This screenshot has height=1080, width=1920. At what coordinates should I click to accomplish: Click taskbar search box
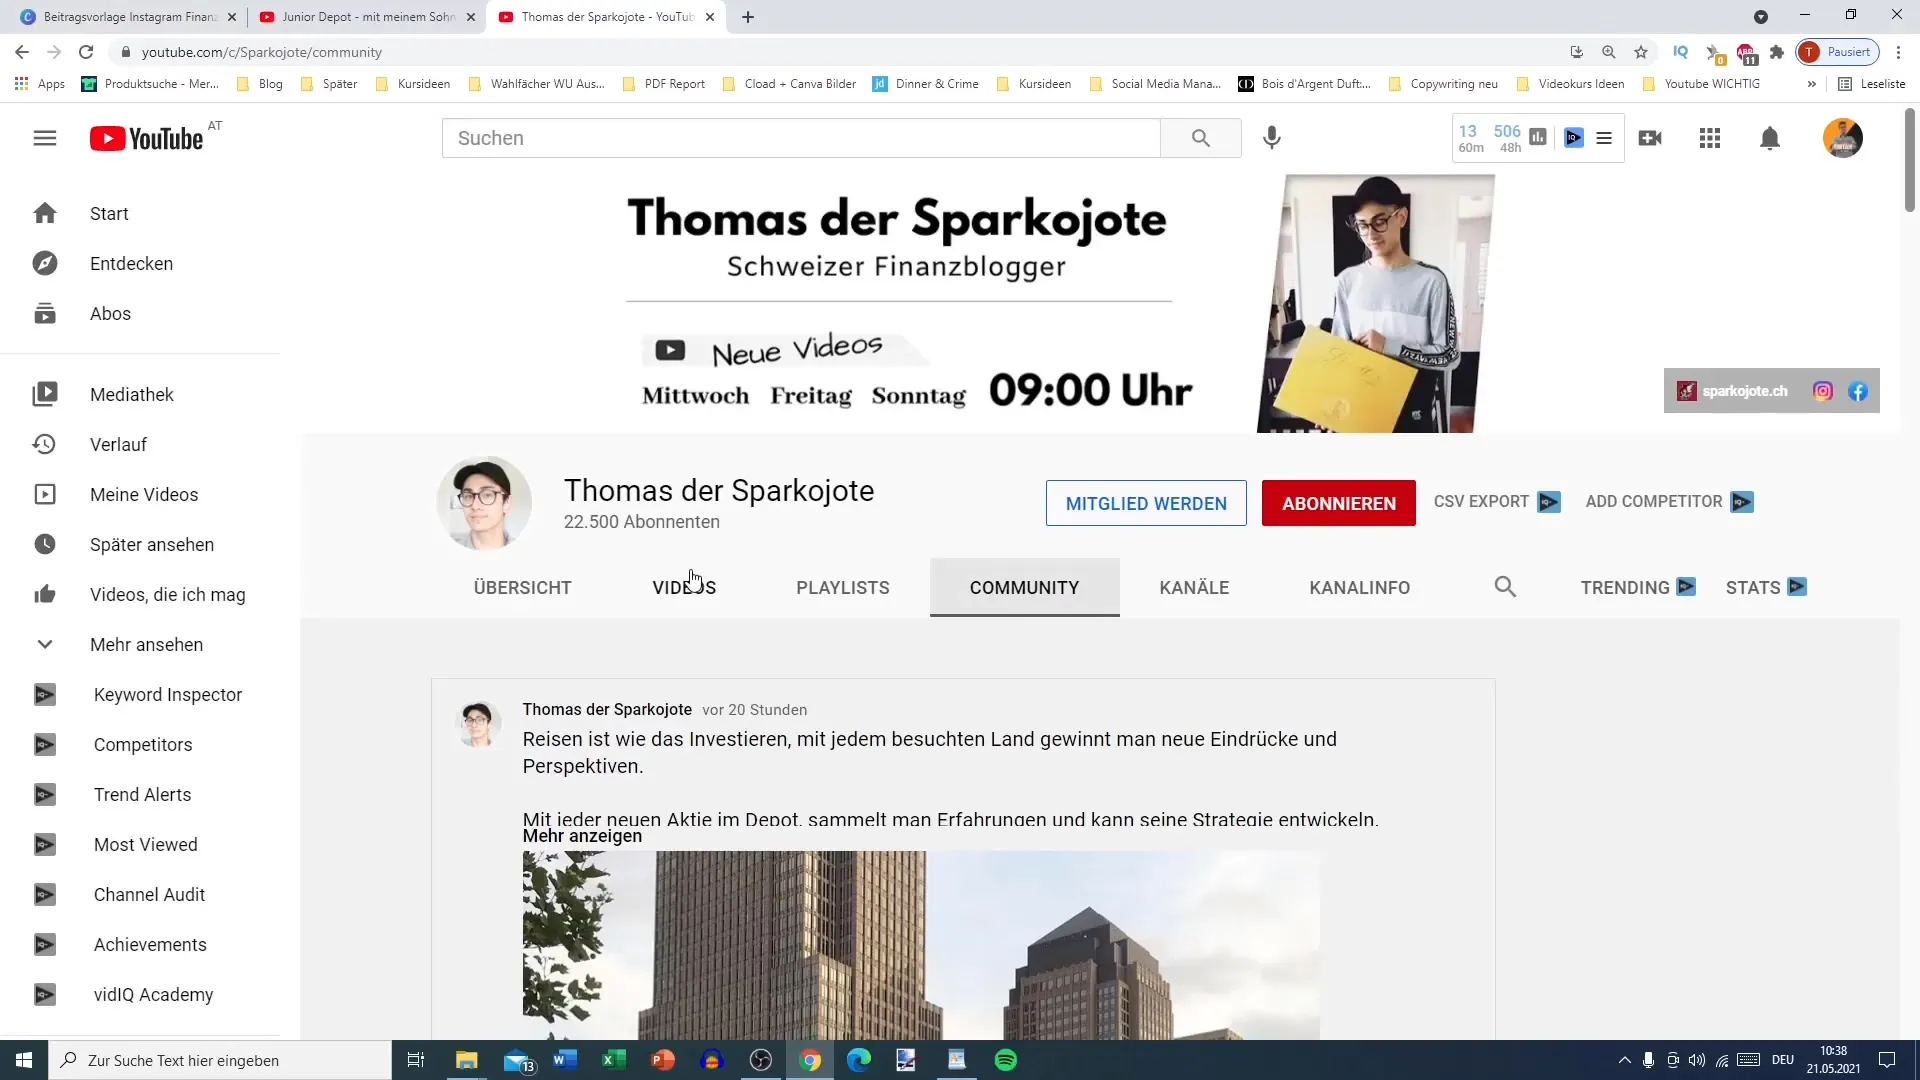click(x=220, y=1060)
